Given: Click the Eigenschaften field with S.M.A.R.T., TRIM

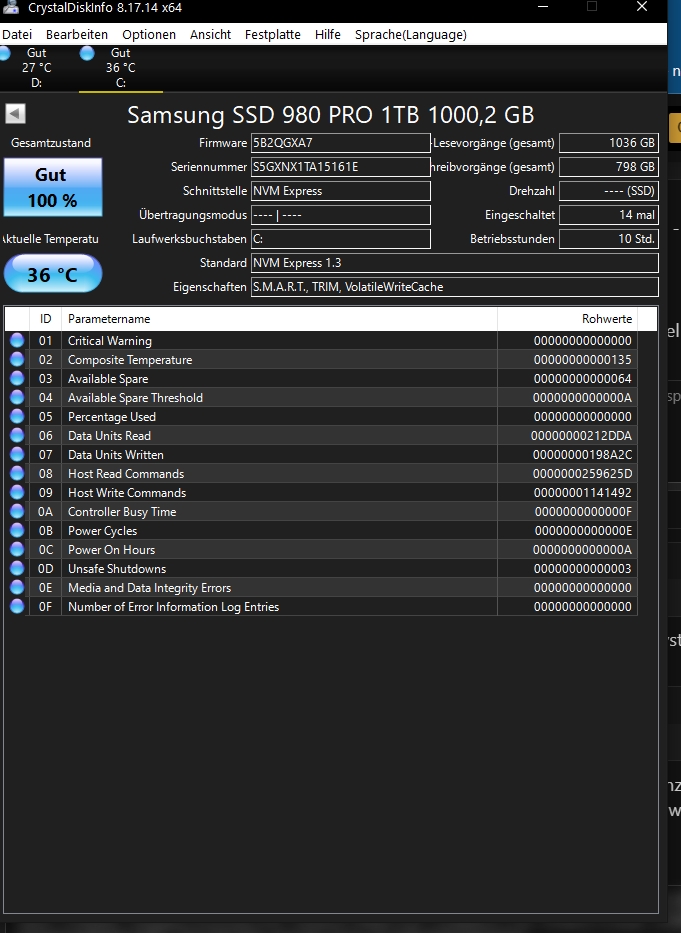Looking at the screenshot, I should pyautogui.click(x=454, y=287).
